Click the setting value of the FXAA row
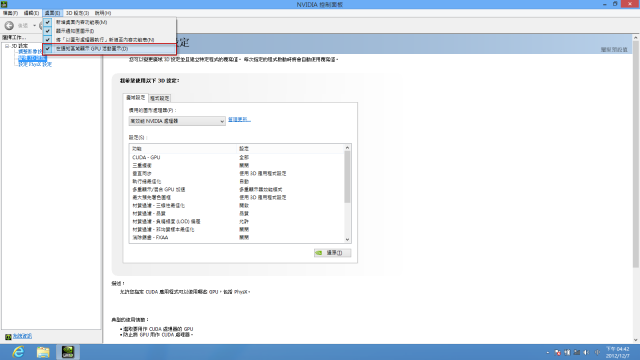Viewport: 640px width, 360px height. pyautogui.click(x=244, y=237)
